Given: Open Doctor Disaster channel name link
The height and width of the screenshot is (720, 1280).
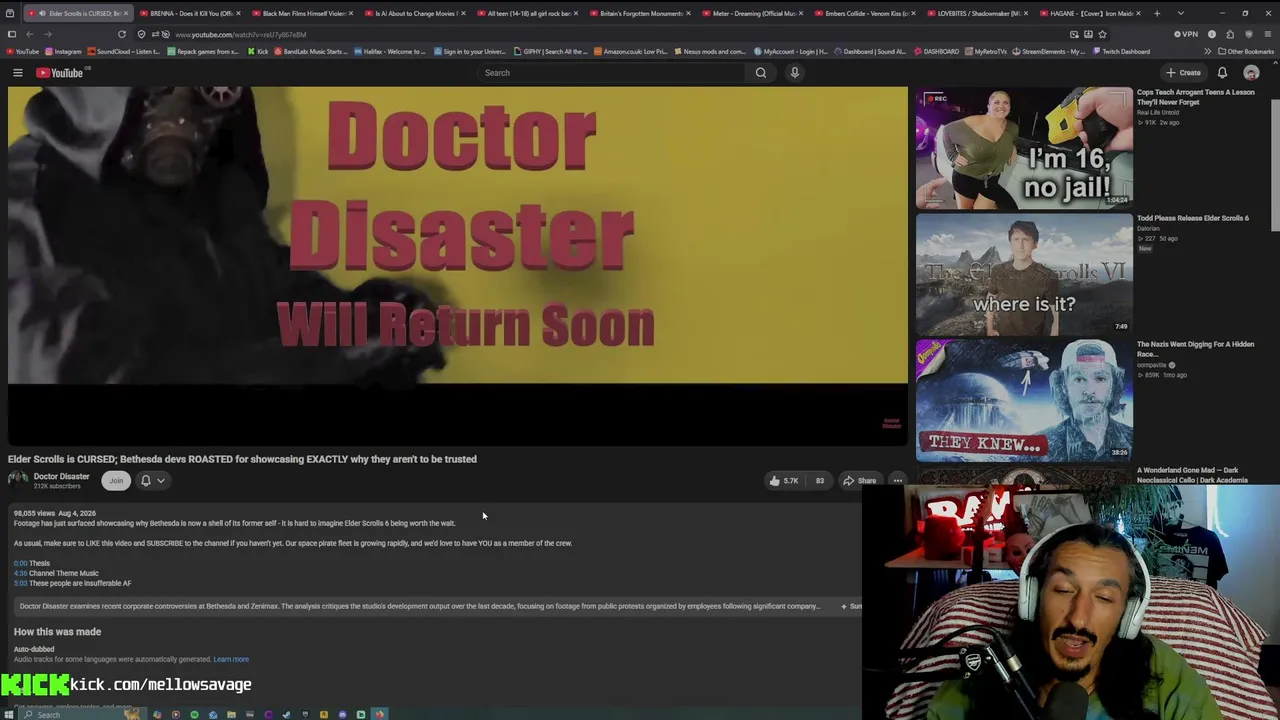Looking at the screenshot, I should click(62, 476).
